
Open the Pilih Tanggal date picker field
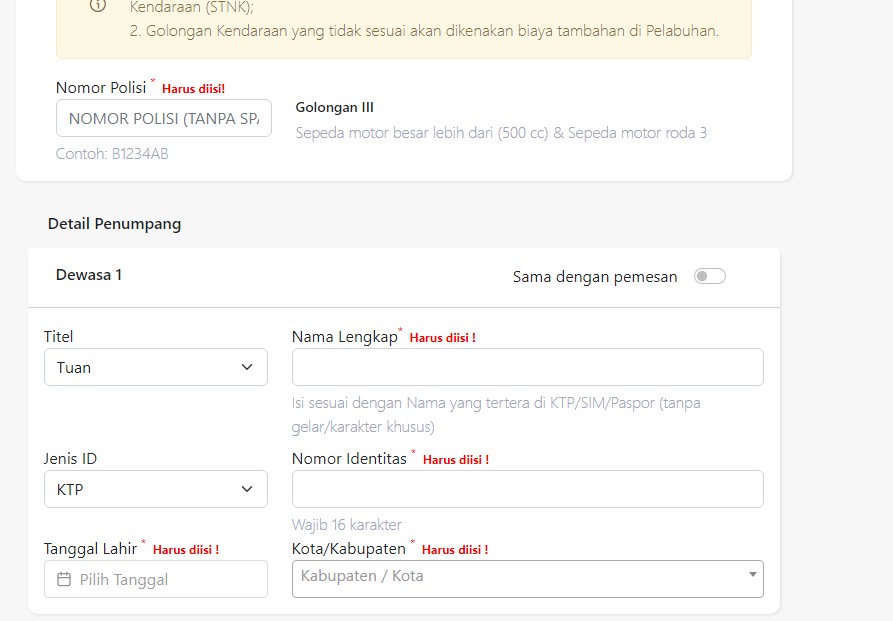[155, 579]
